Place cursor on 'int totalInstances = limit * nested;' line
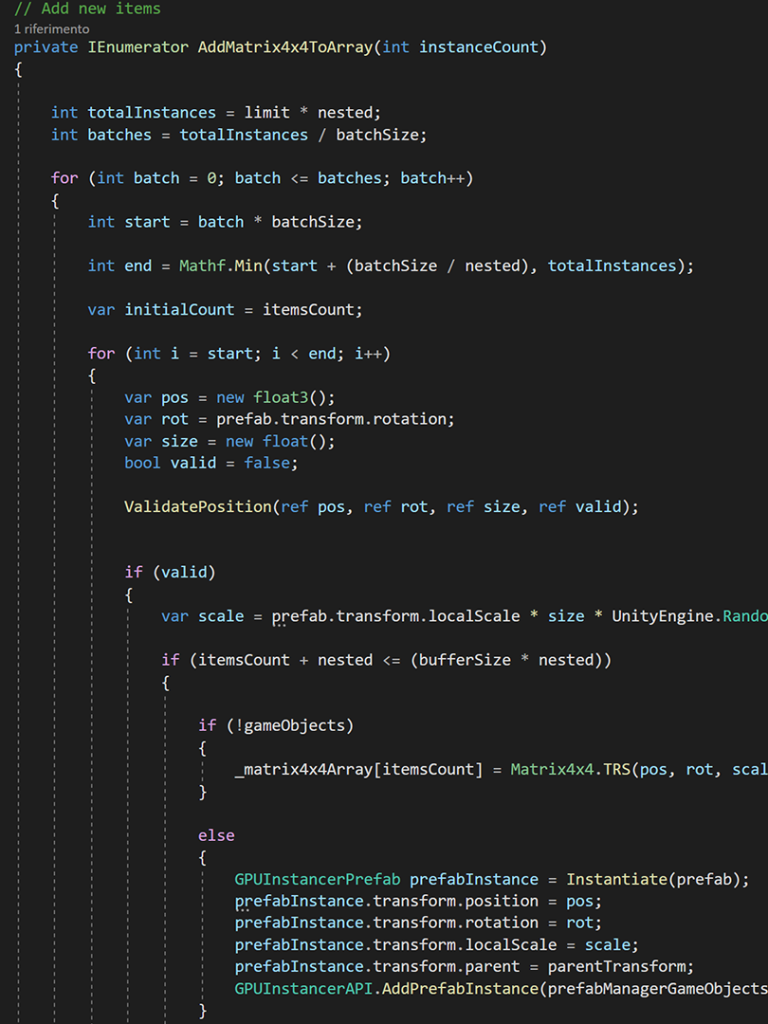The width and height of the screenshot is (768, 1024). [x=216, y=113]
